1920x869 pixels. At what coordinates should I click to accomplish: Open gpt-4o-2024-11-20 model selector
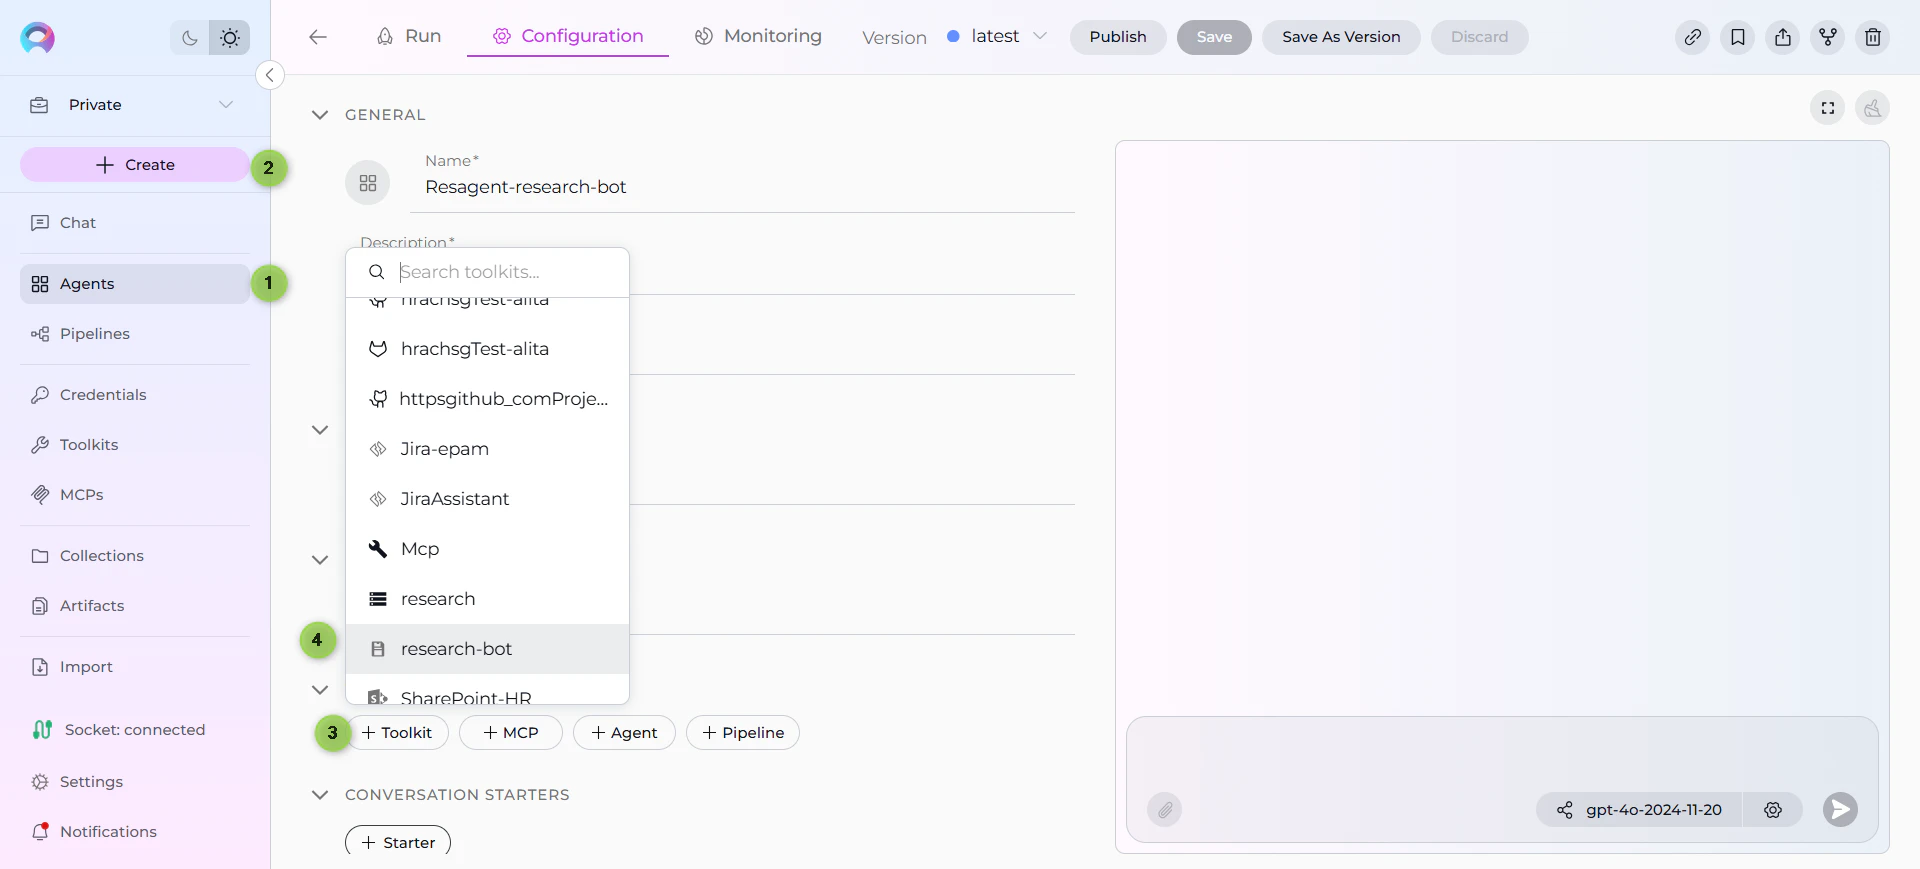1640,810
